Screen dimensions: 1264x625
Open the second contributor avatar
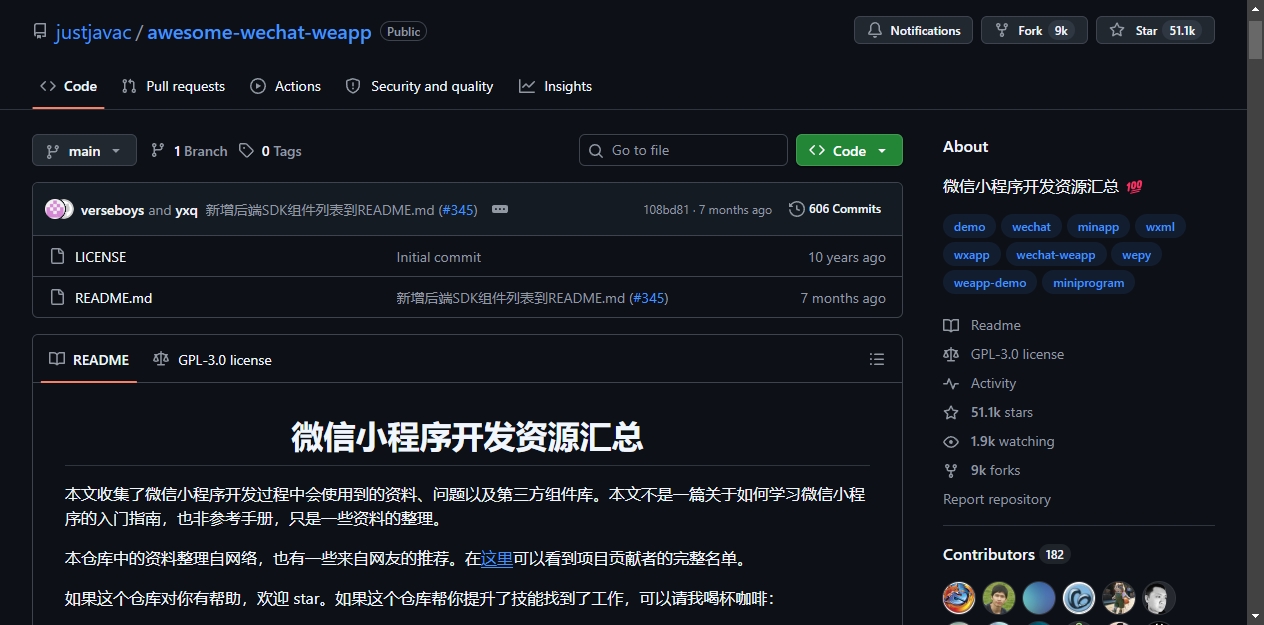pyautogui.click(x=999, y=598)
